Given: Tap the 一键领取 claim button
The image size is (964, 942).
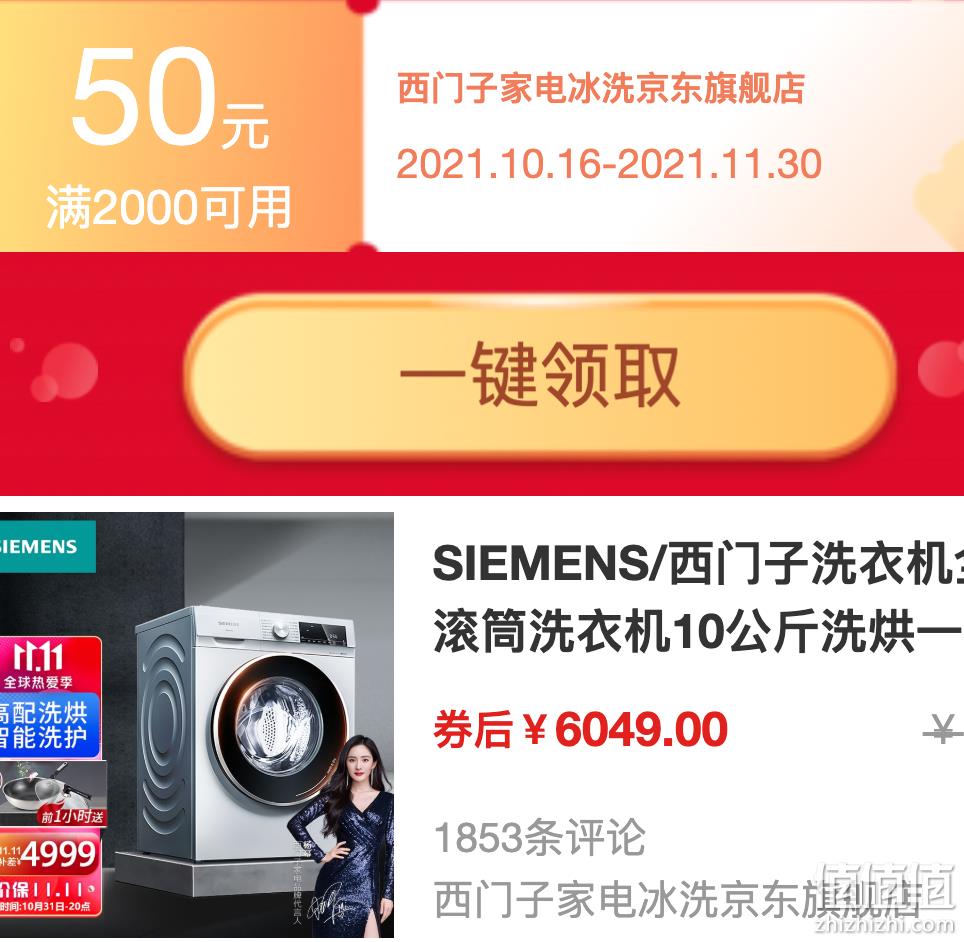Looking at the screenshot, I should [x=540, y=376].
